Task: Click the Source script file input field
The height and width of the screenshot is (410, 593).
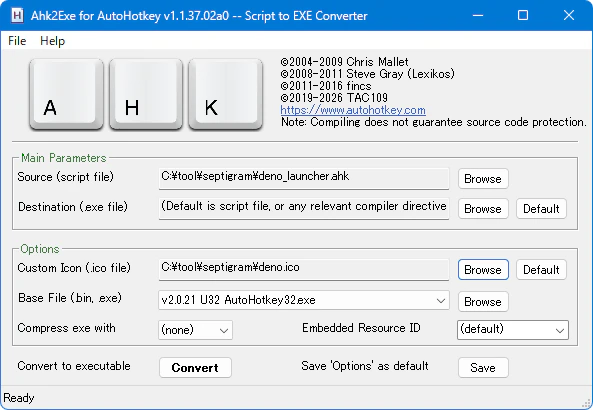Action: [304, 178]
